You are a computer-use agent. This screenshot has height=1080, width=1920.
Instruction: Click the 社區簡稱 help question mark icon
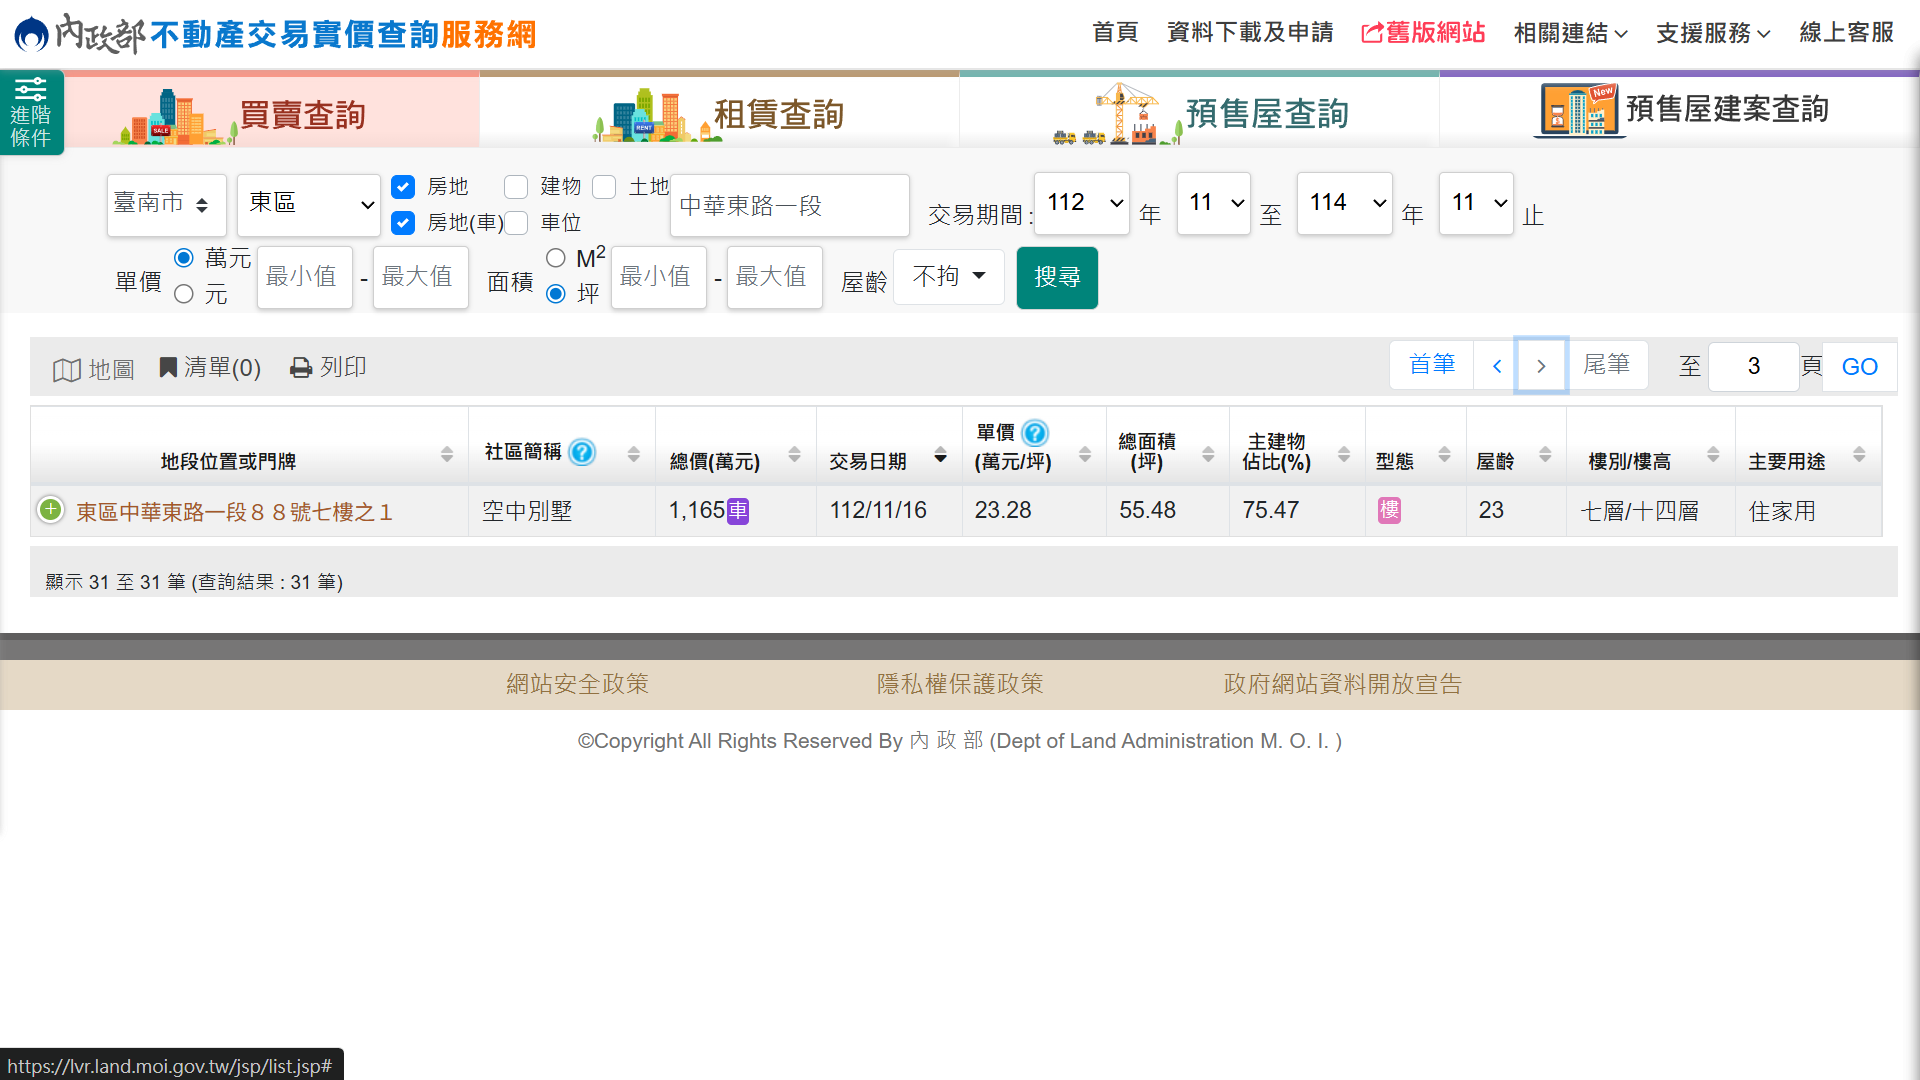[582, 452]
